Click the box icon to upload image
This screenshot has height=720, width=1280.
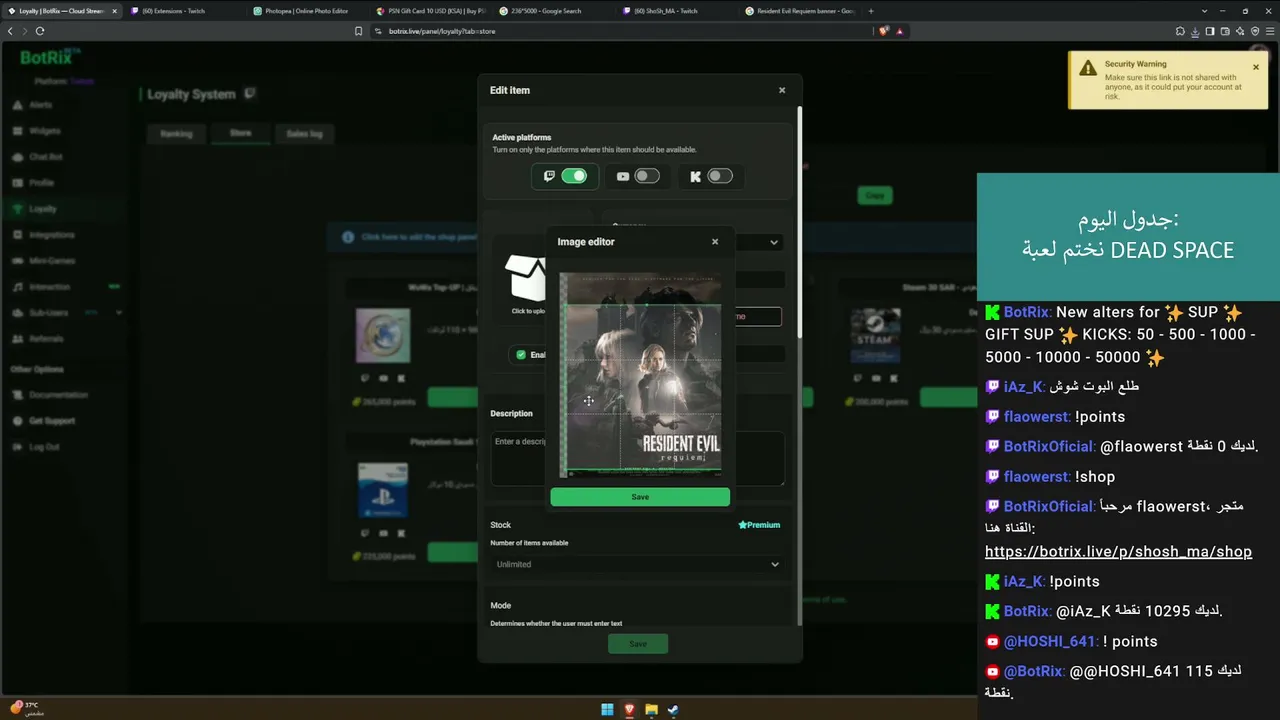[526, 278]
